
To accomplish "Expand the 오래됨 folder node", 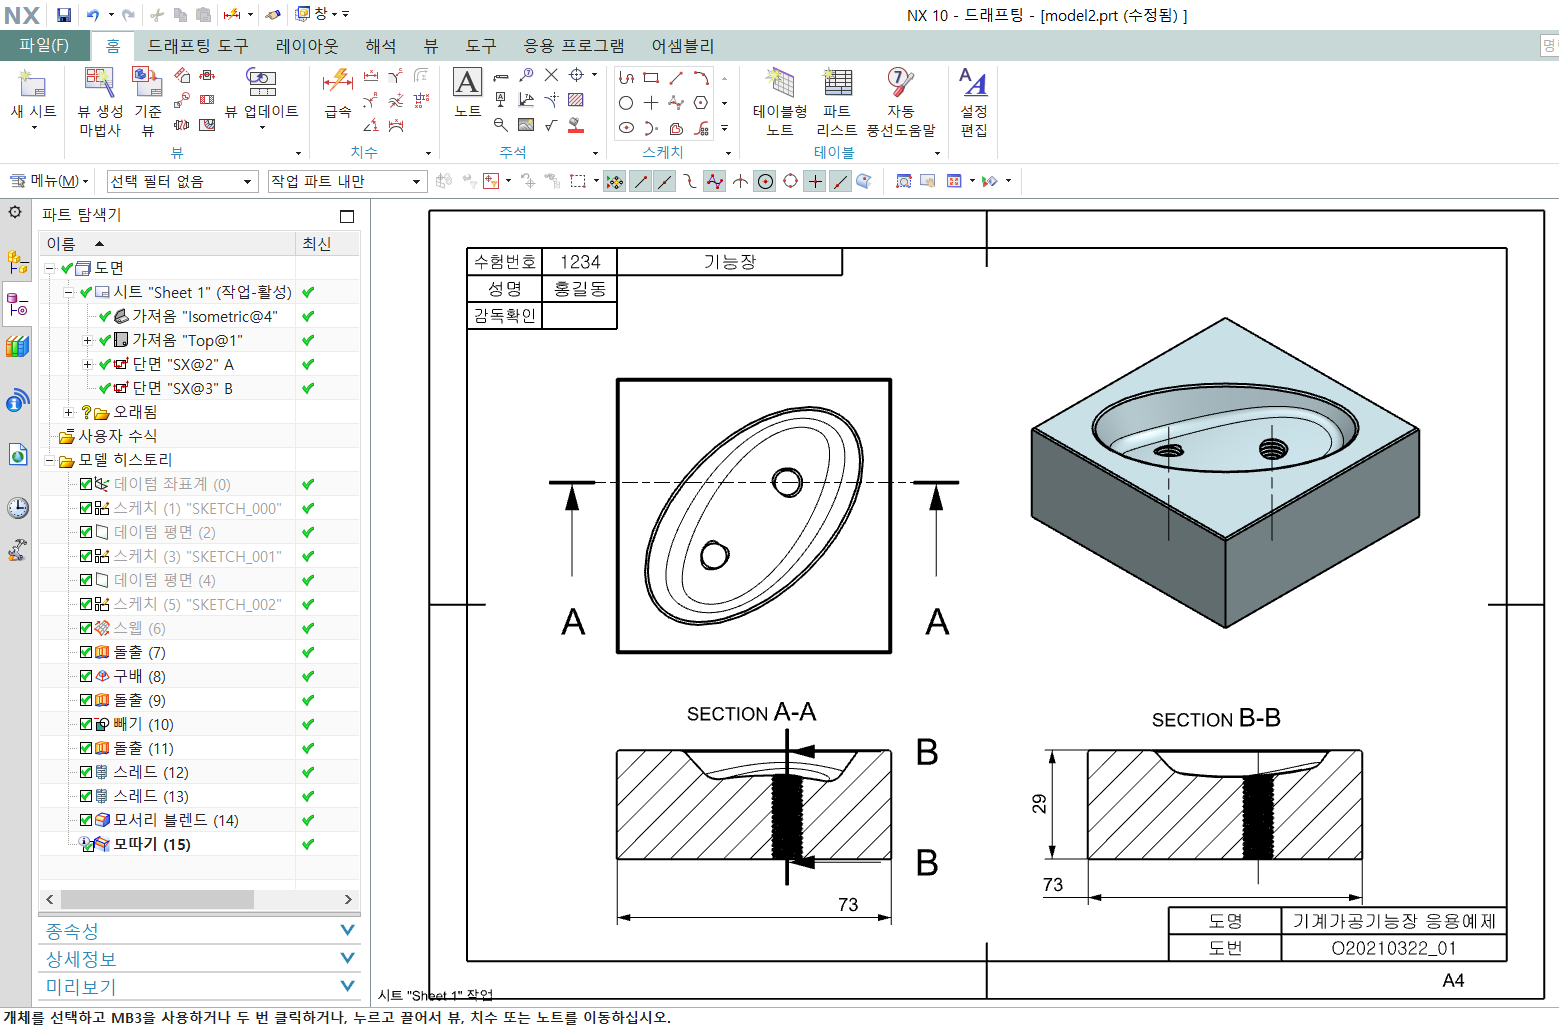I will [68, 412].
